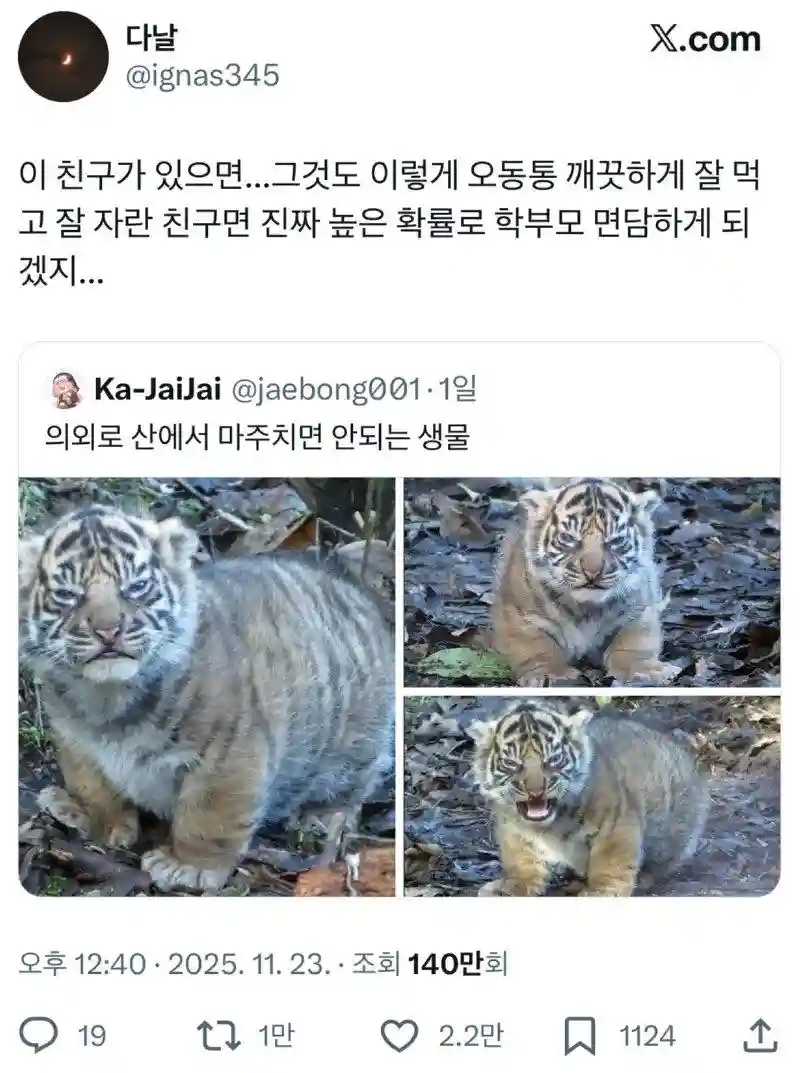800x1073 pixels.
Task: Click the 오후 12:40 timestamp
Action: click(x=83, y=964)
